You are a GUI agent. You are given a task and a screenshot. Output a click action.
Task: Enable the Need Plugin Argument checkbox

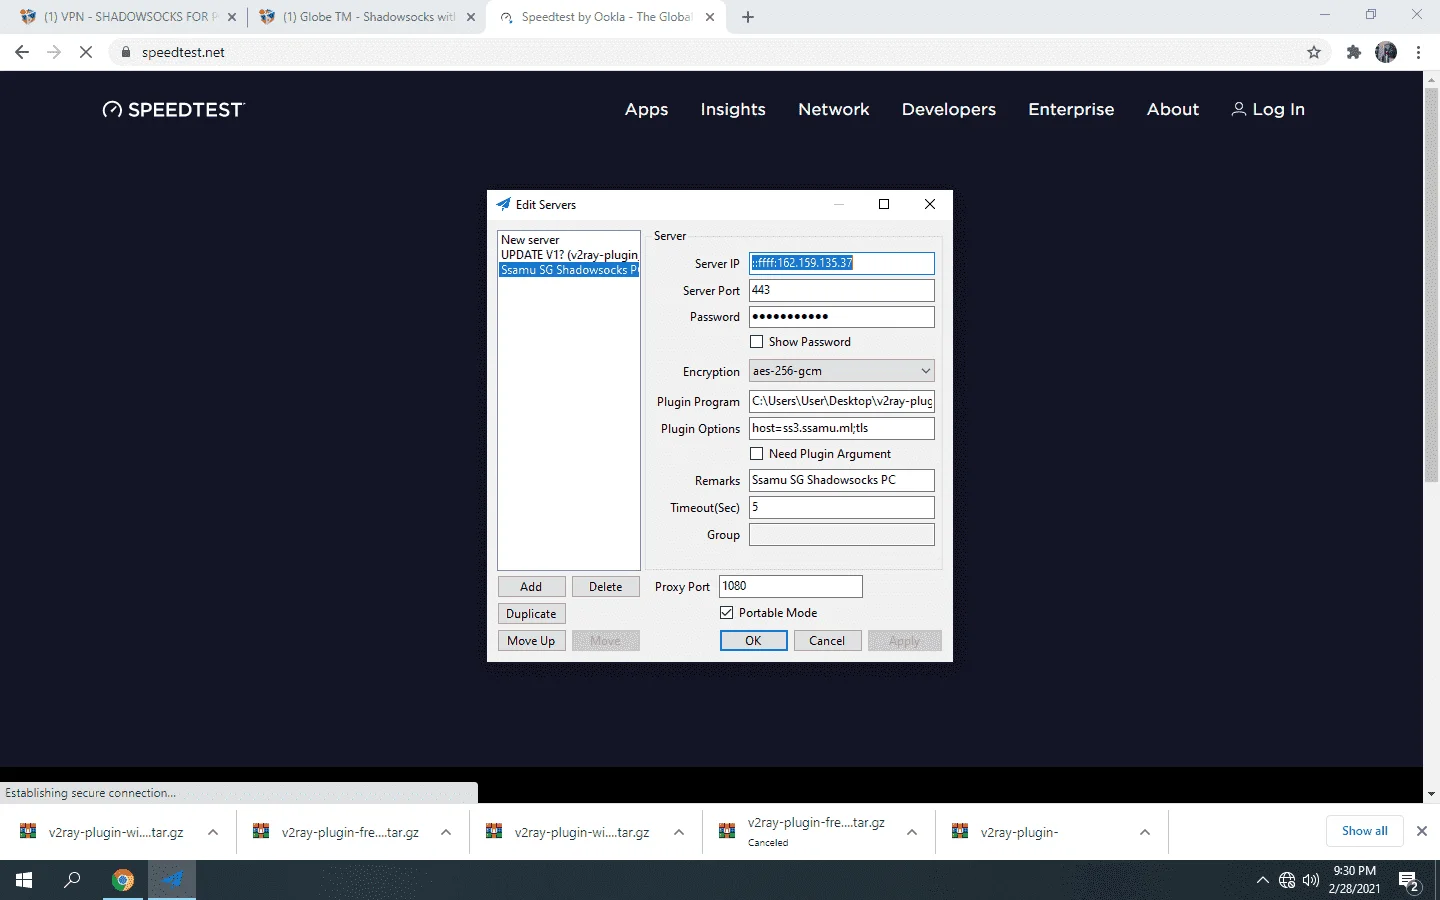pos(757,454)
